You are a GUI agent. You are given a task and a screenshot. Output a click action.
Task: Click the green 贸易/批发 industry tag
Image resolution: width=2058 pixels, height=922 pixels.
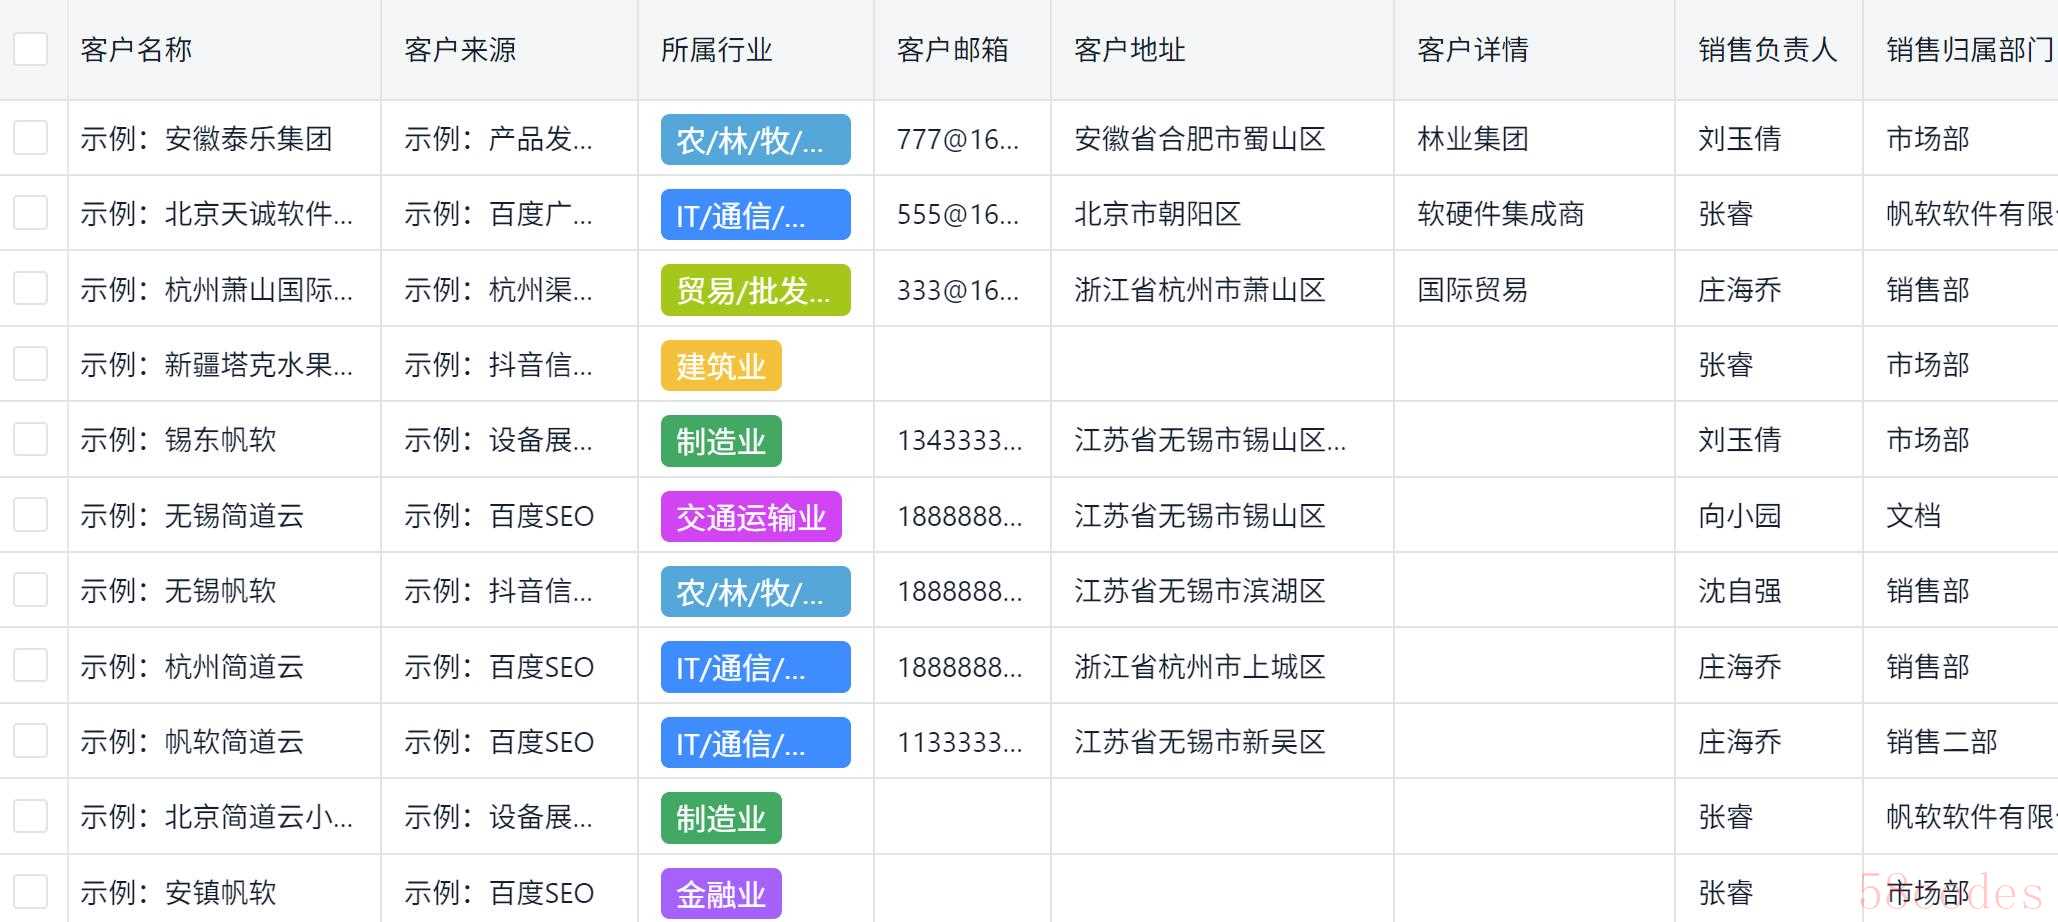tap(754, 290)
